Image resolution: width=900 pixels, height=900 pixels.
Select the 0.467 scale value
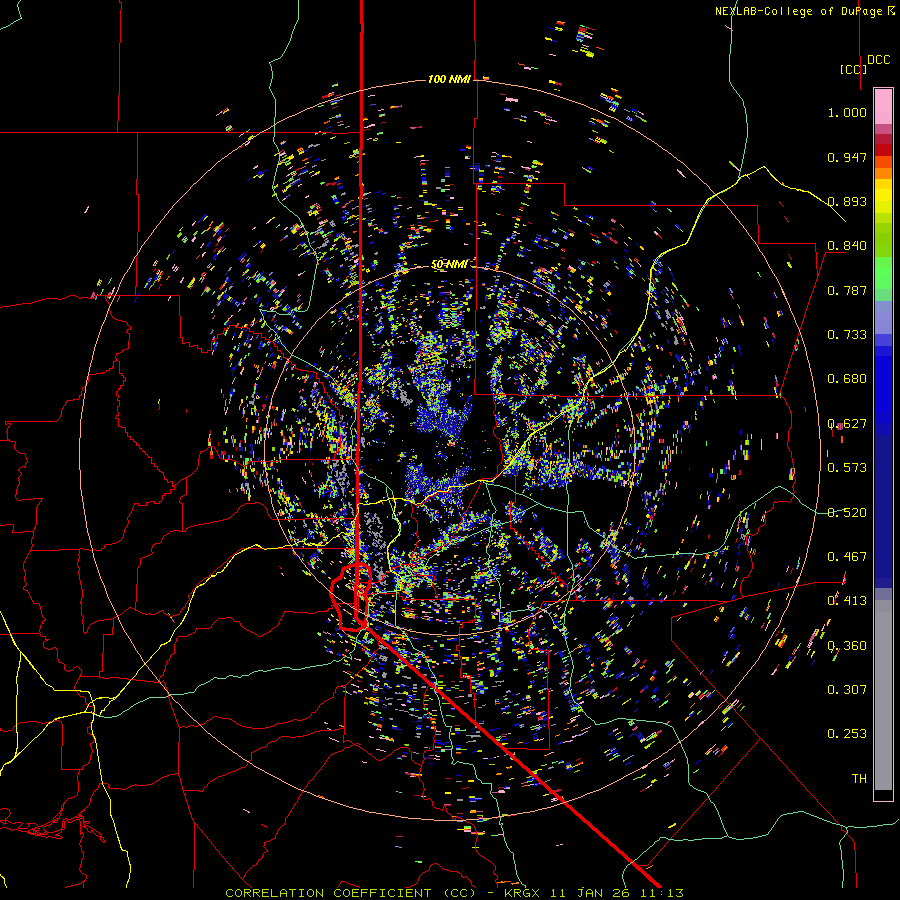(847, 557)
